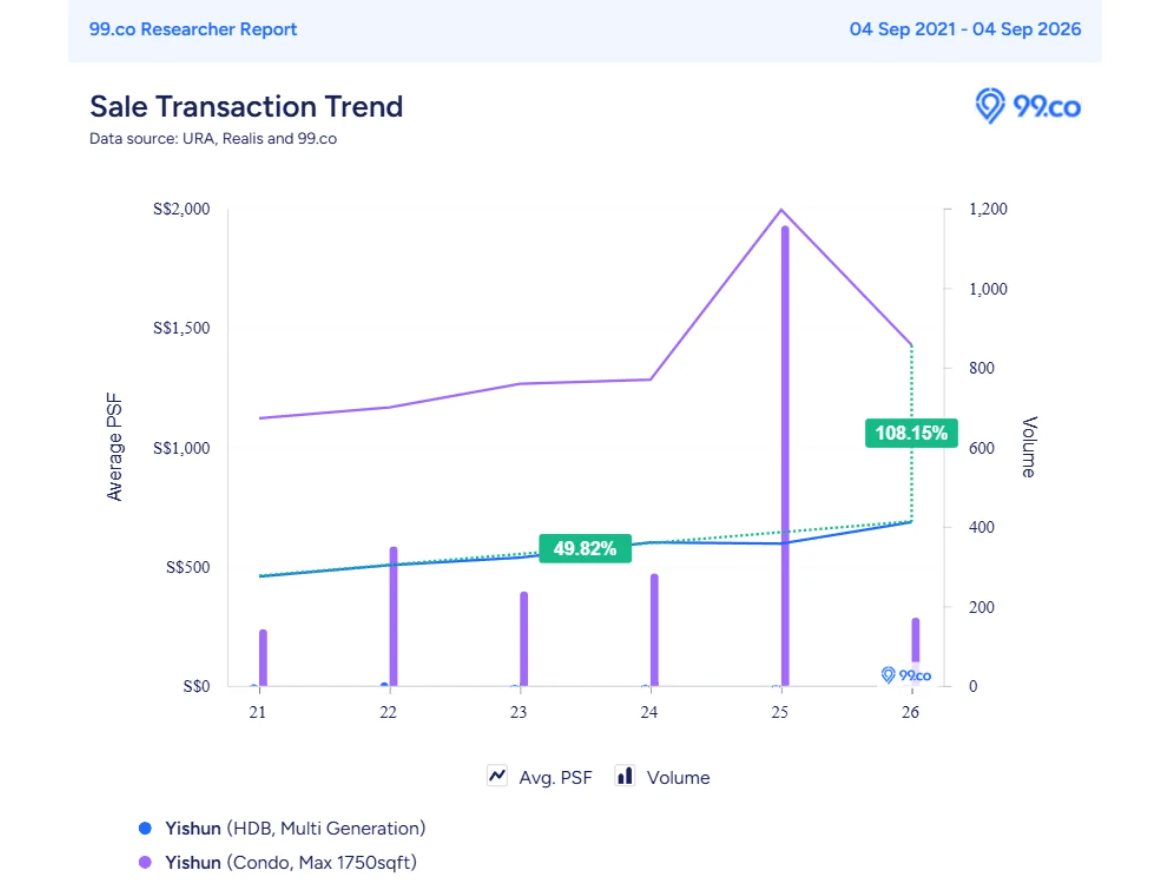This screenshot has width=1167, height=891.
Task: Click the purple dot for Yishun Condo
Action: [x=145, y=862]
